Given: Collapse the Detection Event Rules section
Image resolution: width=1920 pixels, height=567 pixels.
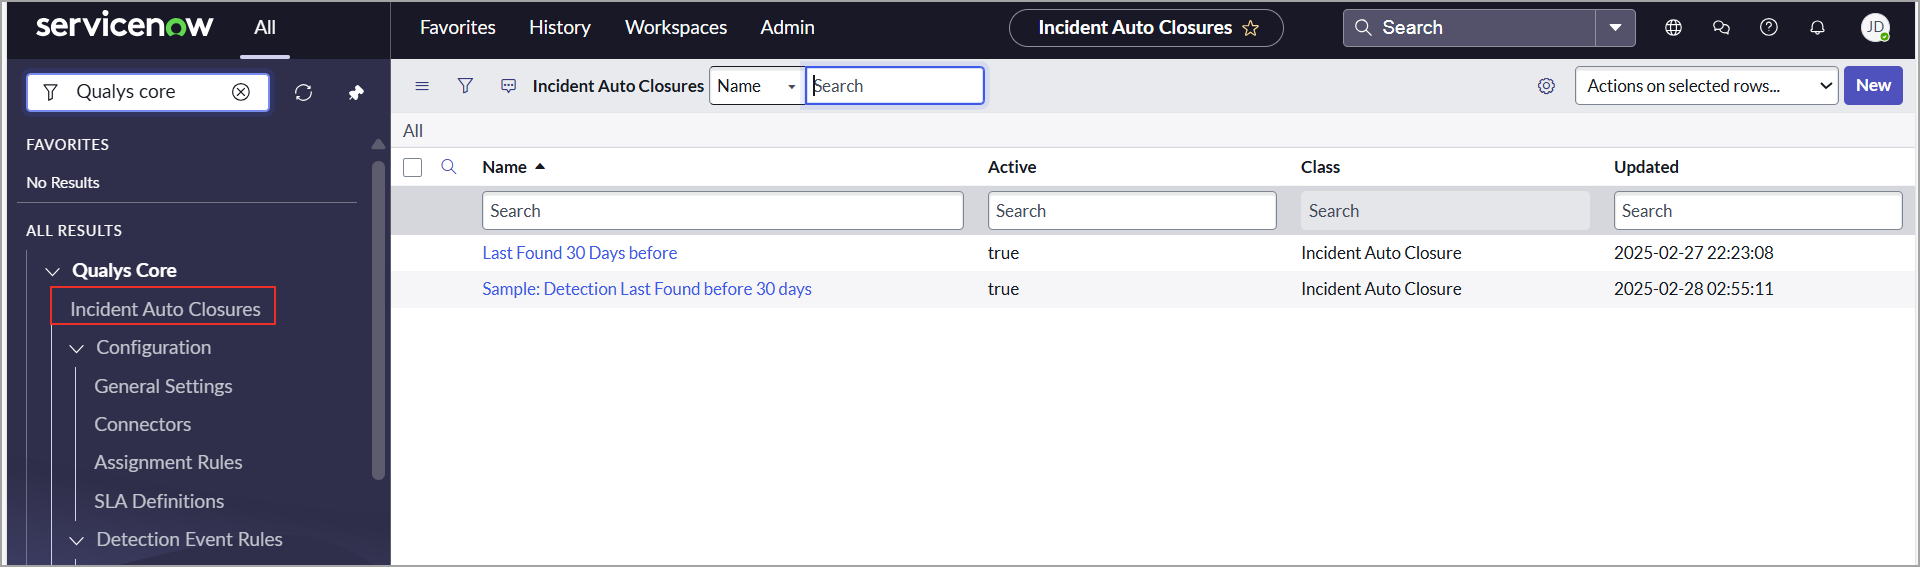Looking at the screenshot, I should pos(77,540).
